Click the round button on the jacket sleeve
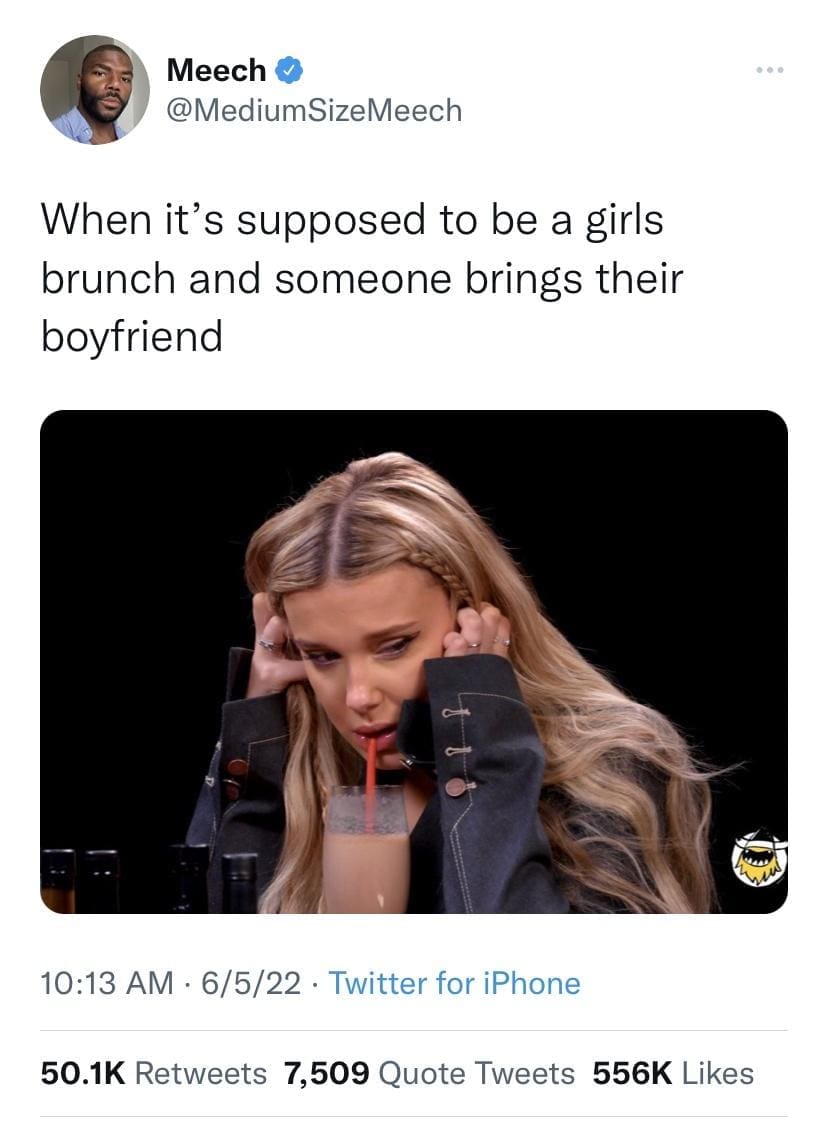Viewport: 828px width, 1129px height. (456, 786)
